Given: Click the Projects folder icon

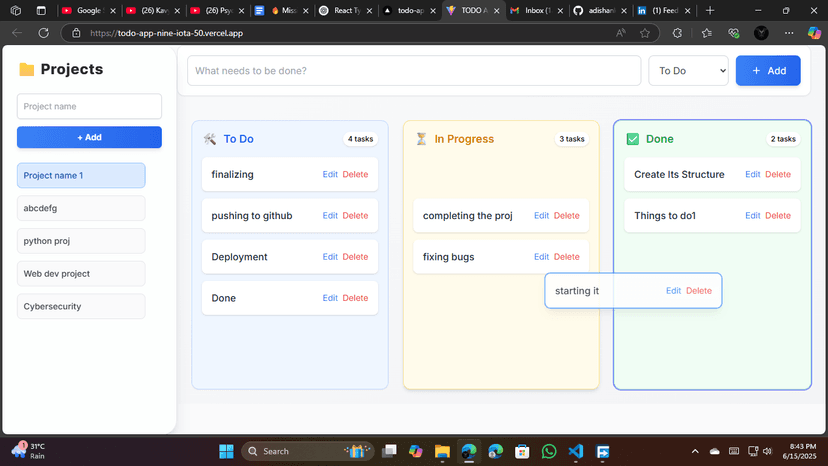Looking at the screenshot, I should [26, 69].
